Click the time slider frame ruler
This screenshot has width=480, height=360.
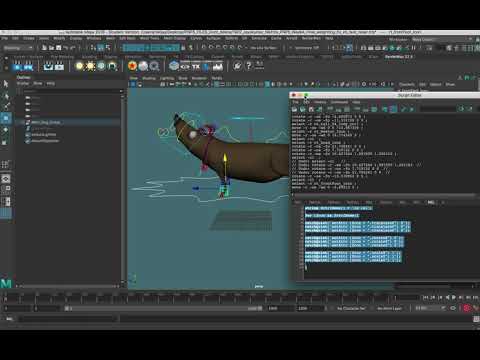point(197,298)
